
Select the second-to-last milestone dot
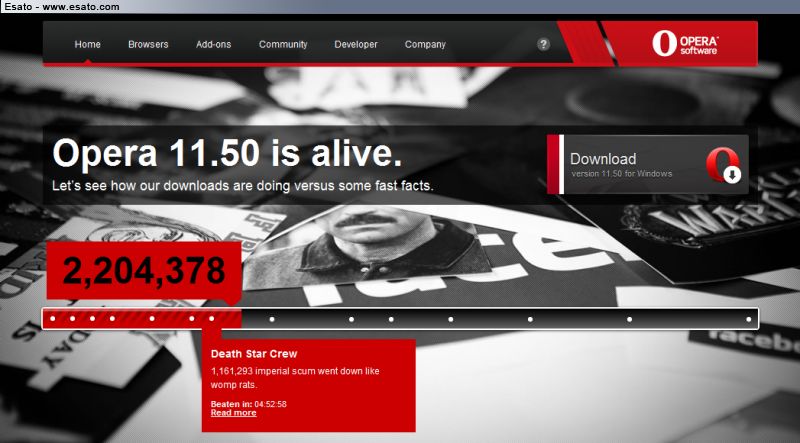(x=629, y=319)
